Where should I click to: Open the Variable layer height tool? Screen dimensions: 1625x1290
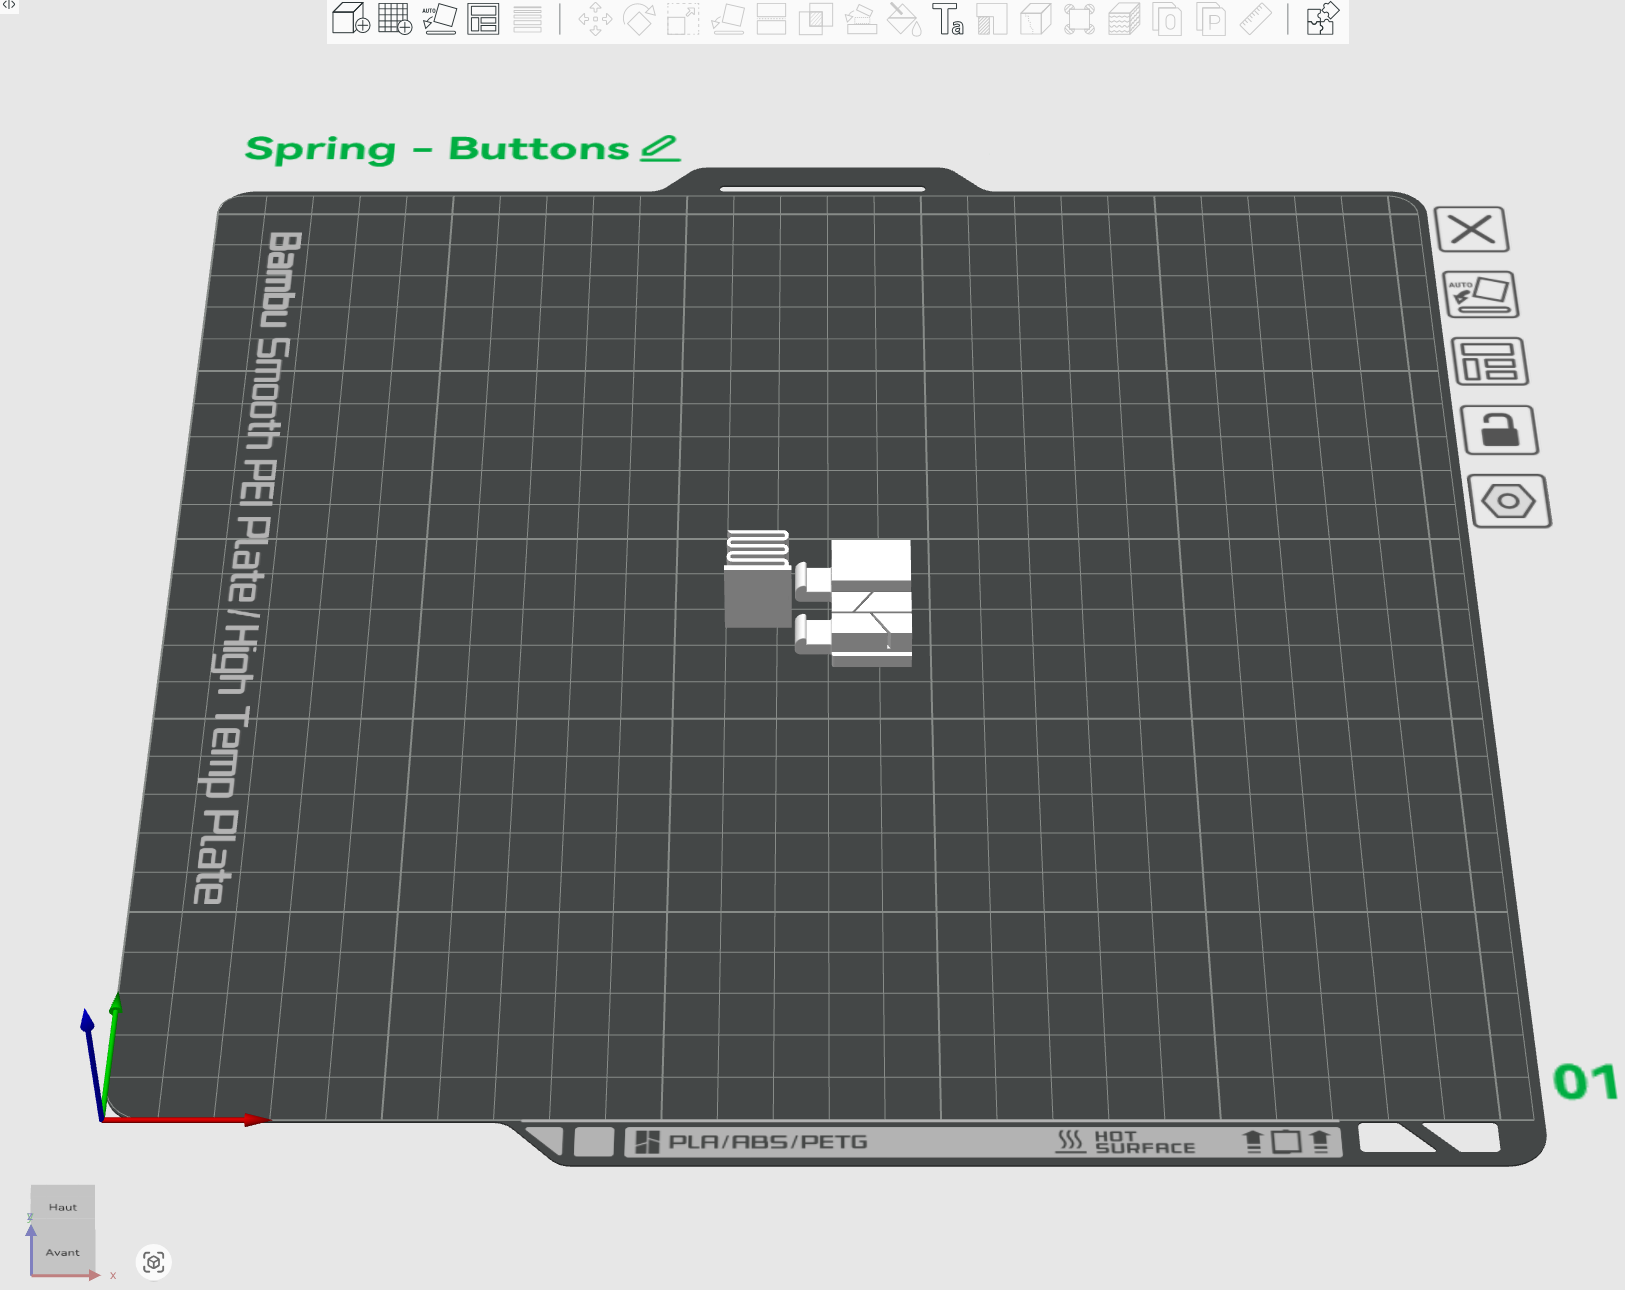(527, 19)
